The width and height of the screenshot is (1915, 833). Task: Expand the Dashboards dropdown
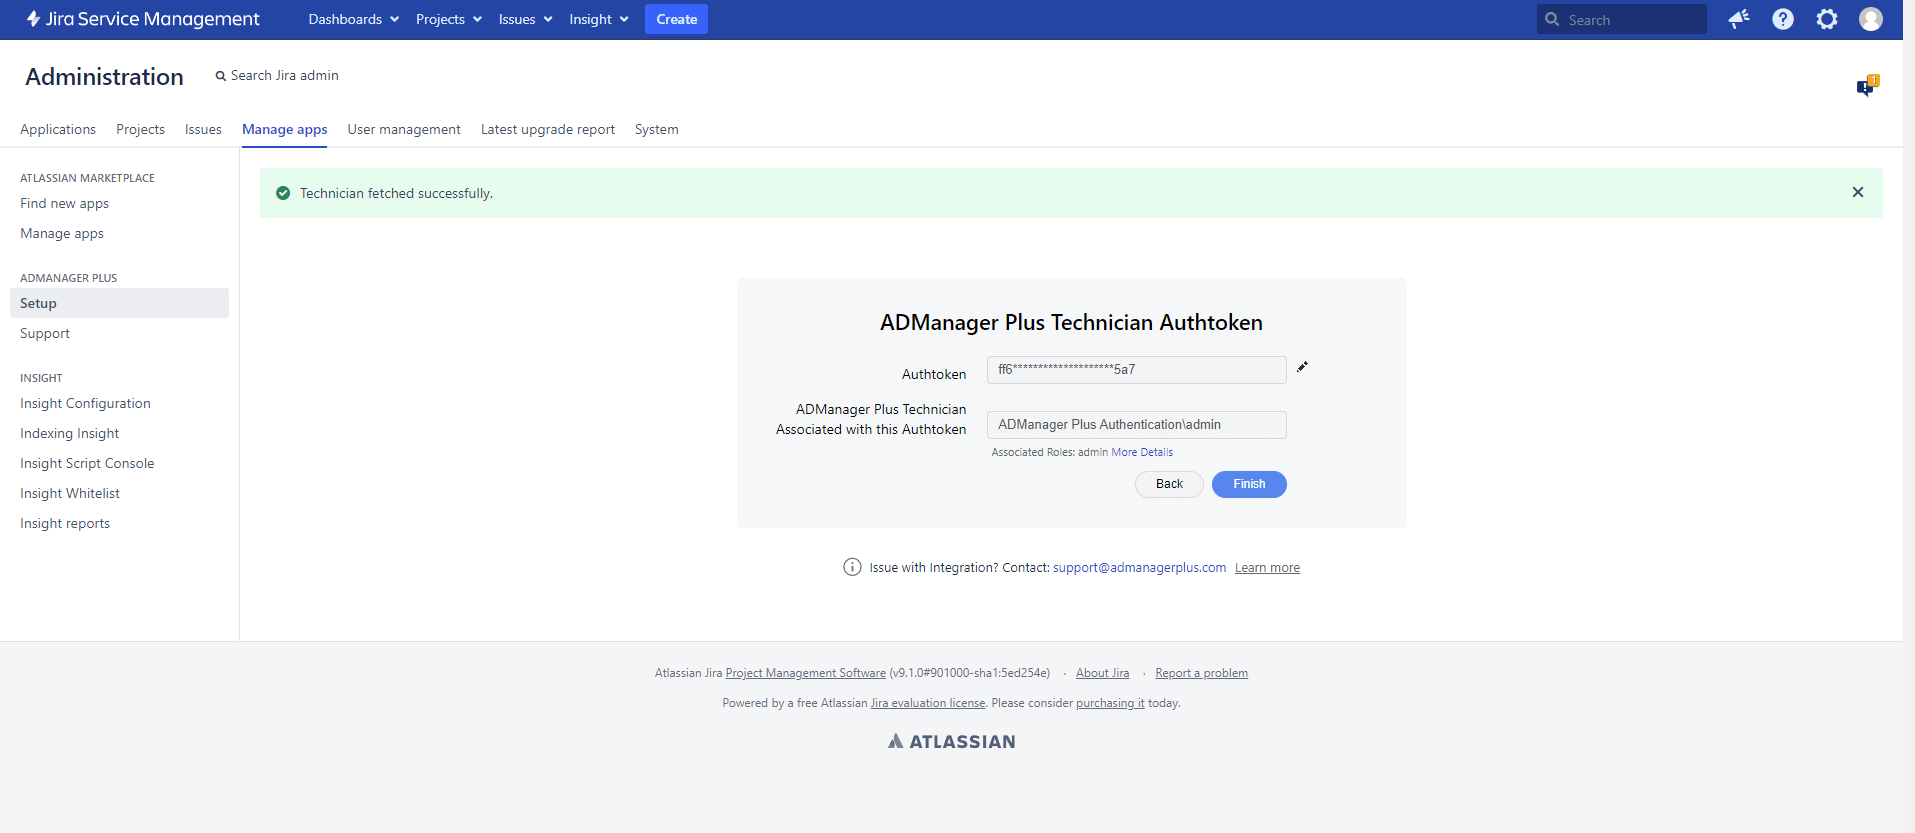[354, 19]
